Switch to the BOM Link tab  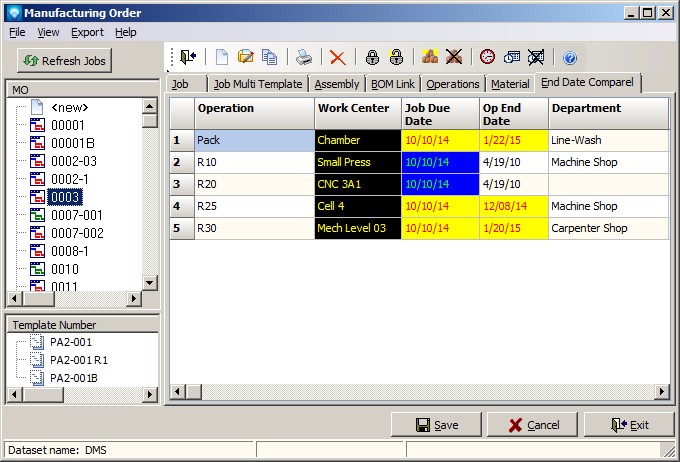tap(393, 84)
